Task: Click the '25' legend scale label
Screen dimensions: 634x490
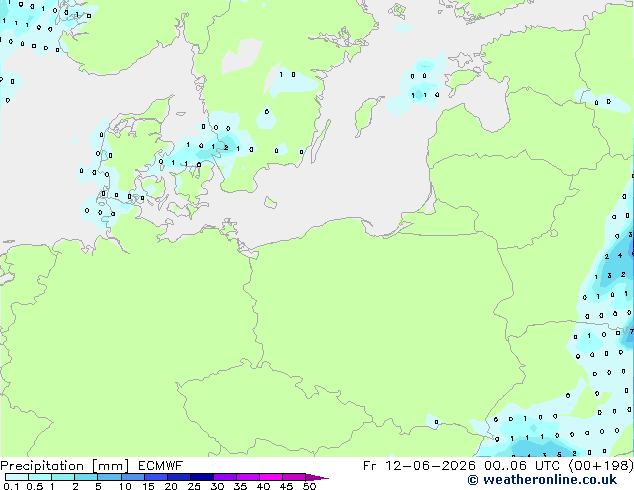Action: coord(194,486)
